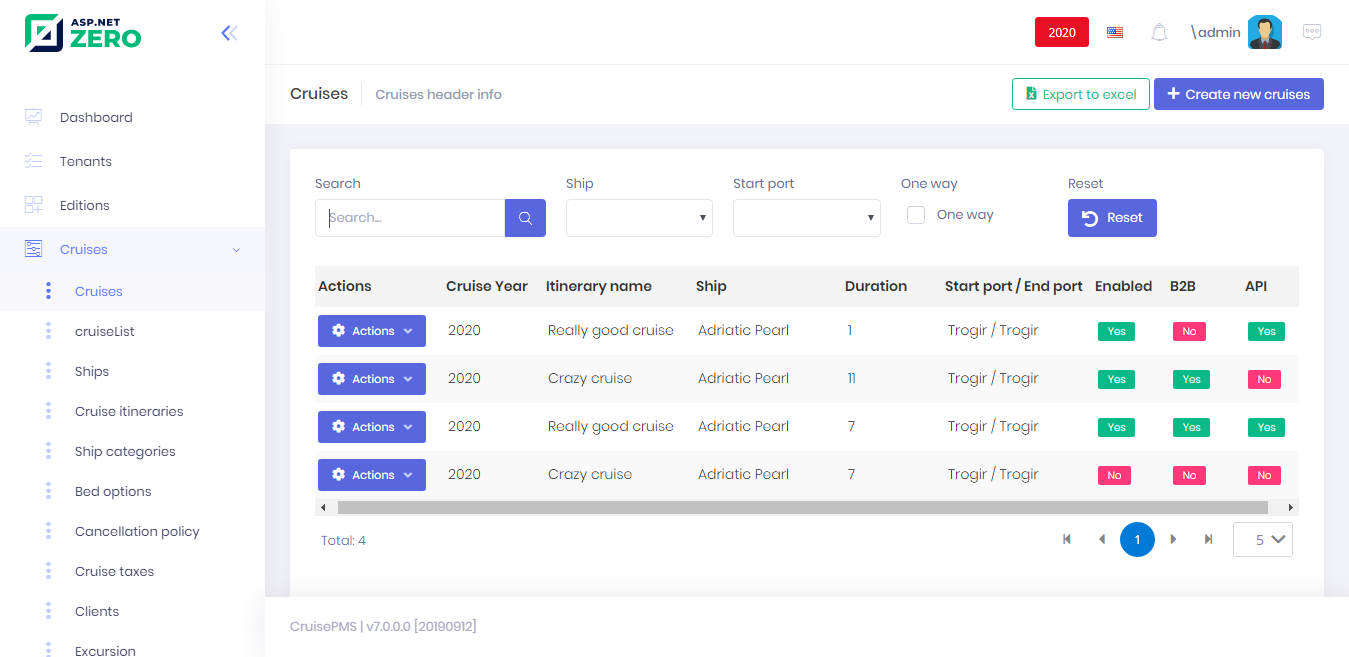
Task: Toggle the One way checkbox
Action: (x=915, y=215)
